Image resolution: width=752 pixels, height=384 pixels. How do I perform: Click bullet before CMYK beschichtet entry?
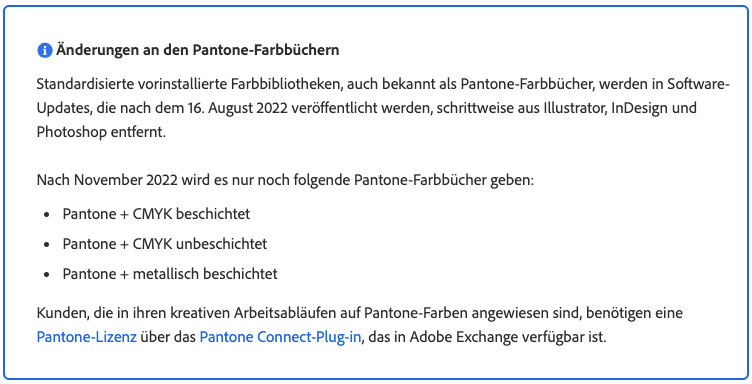pos(47,215)
